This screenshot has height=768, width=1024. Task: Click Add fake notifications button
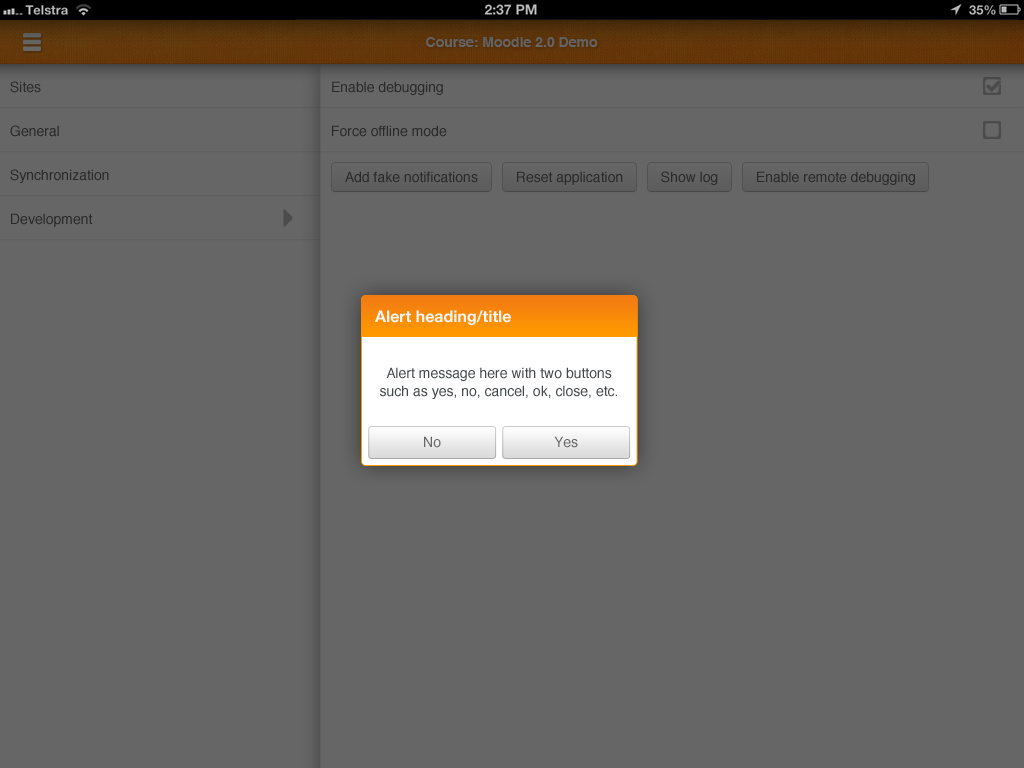pos(411,177)
